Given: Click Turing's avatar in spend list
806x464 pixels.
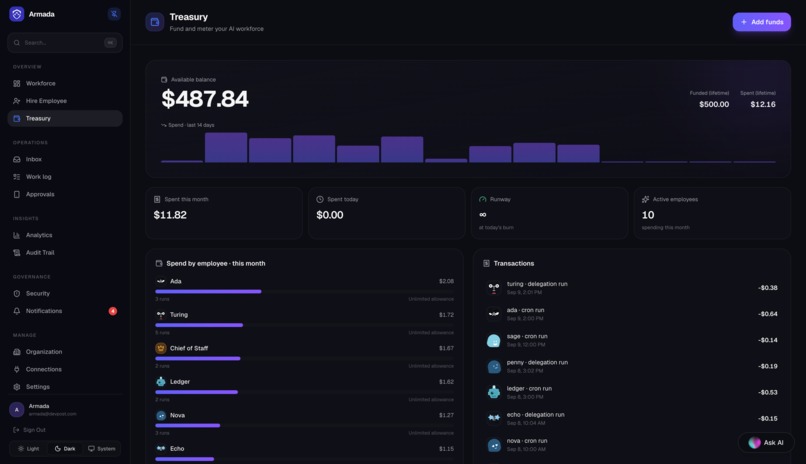Looking at the screenshot, I should 161,314.
